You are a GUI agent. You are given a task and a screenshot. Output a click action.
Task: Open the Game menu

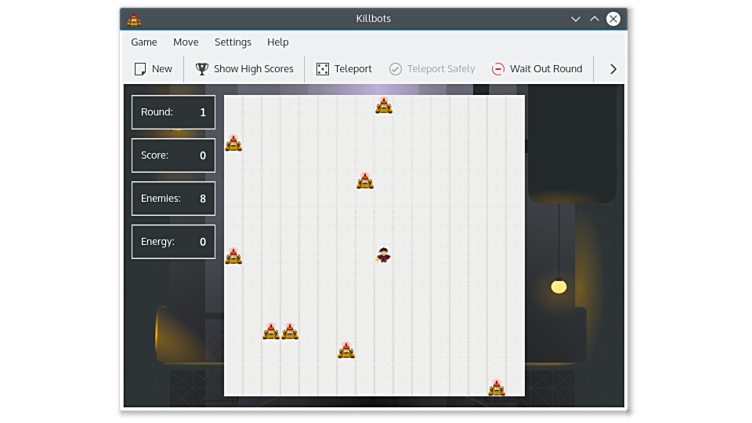[x=144, y=42]
